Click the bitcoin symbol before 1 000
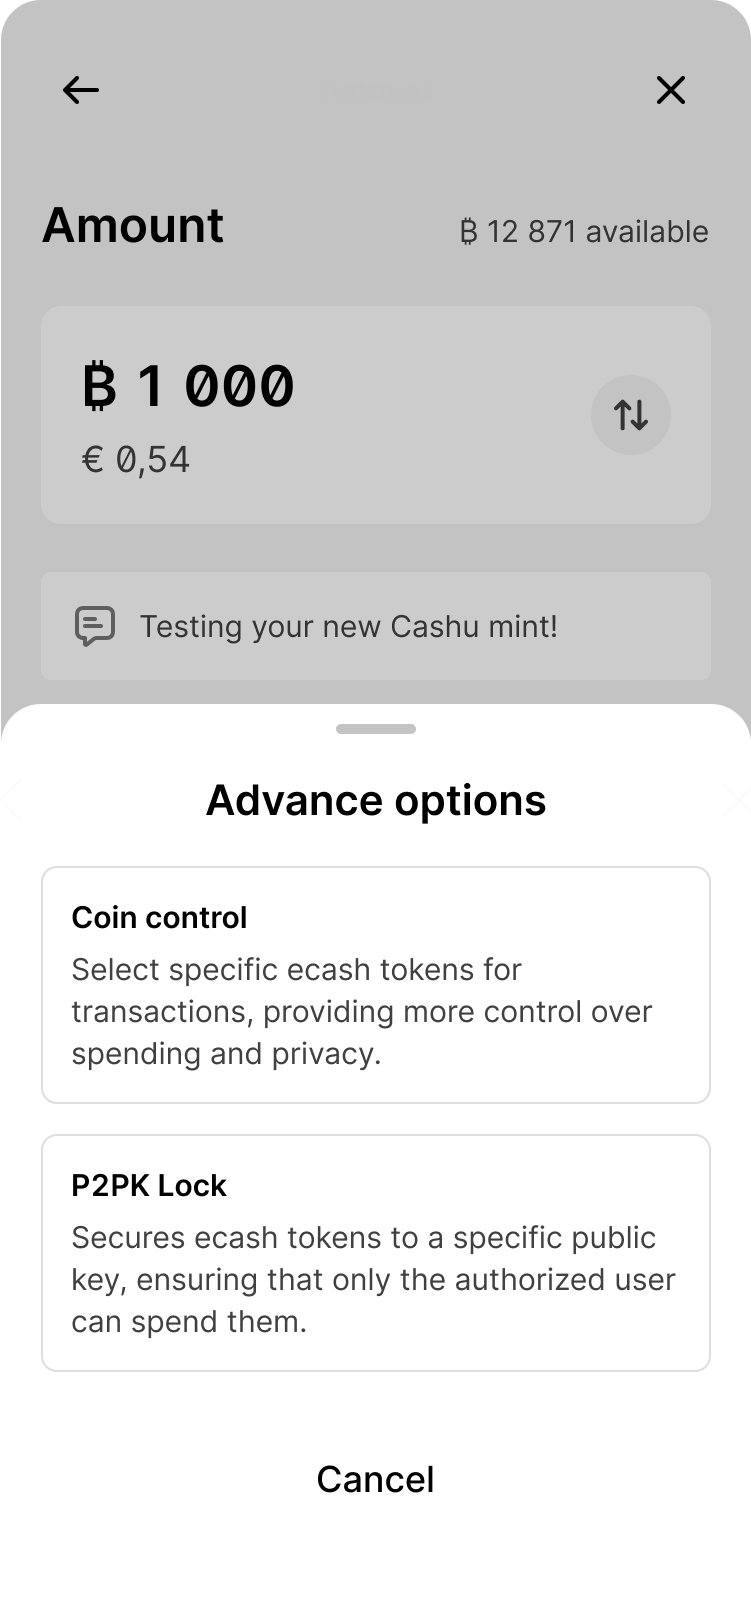 100,387
